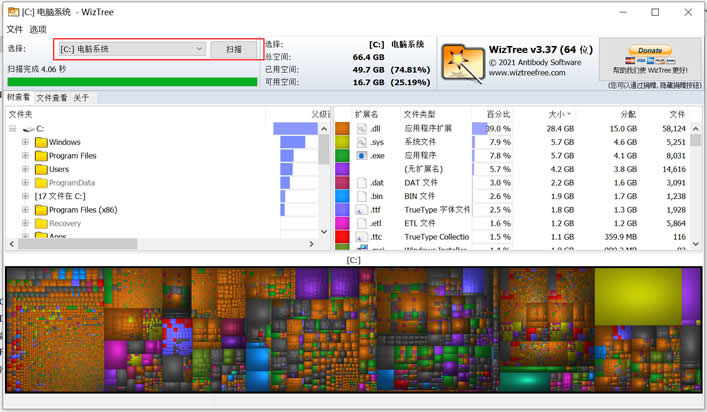Click the red .ttc color swatch
The height and width of the screenshot is (412, 707).
click(x=342, y=237)
